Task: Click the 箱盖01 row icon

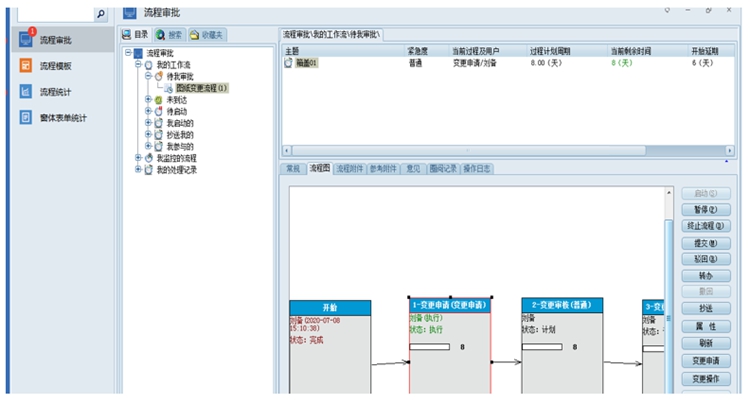Action: coord(289,62)
